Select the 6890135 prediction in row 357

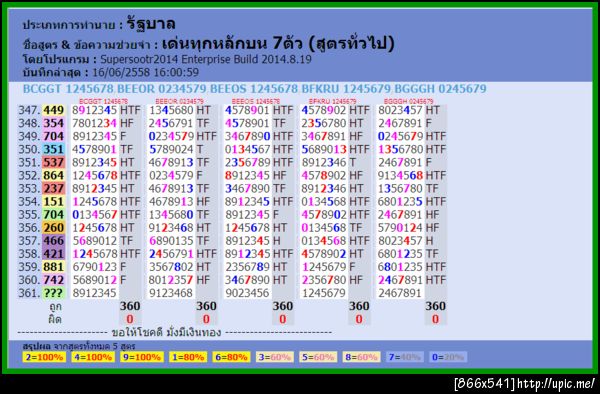(171, 241)
